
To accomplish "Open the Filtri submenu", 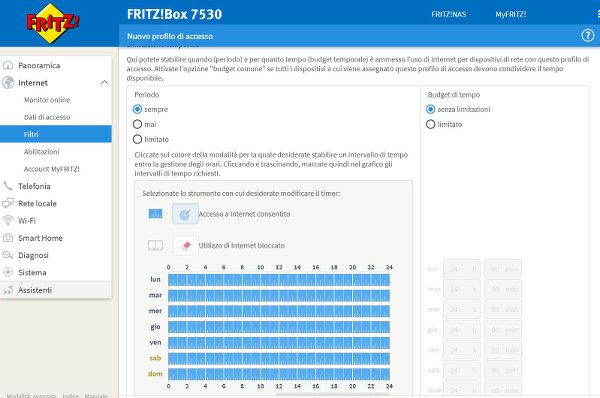I will [x=56, y=134].
